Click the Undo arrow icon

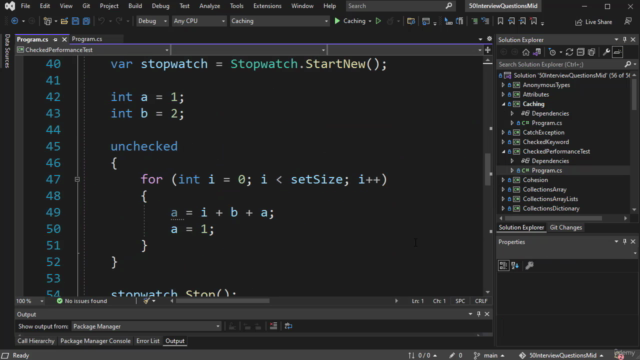[x=102, y=21]
